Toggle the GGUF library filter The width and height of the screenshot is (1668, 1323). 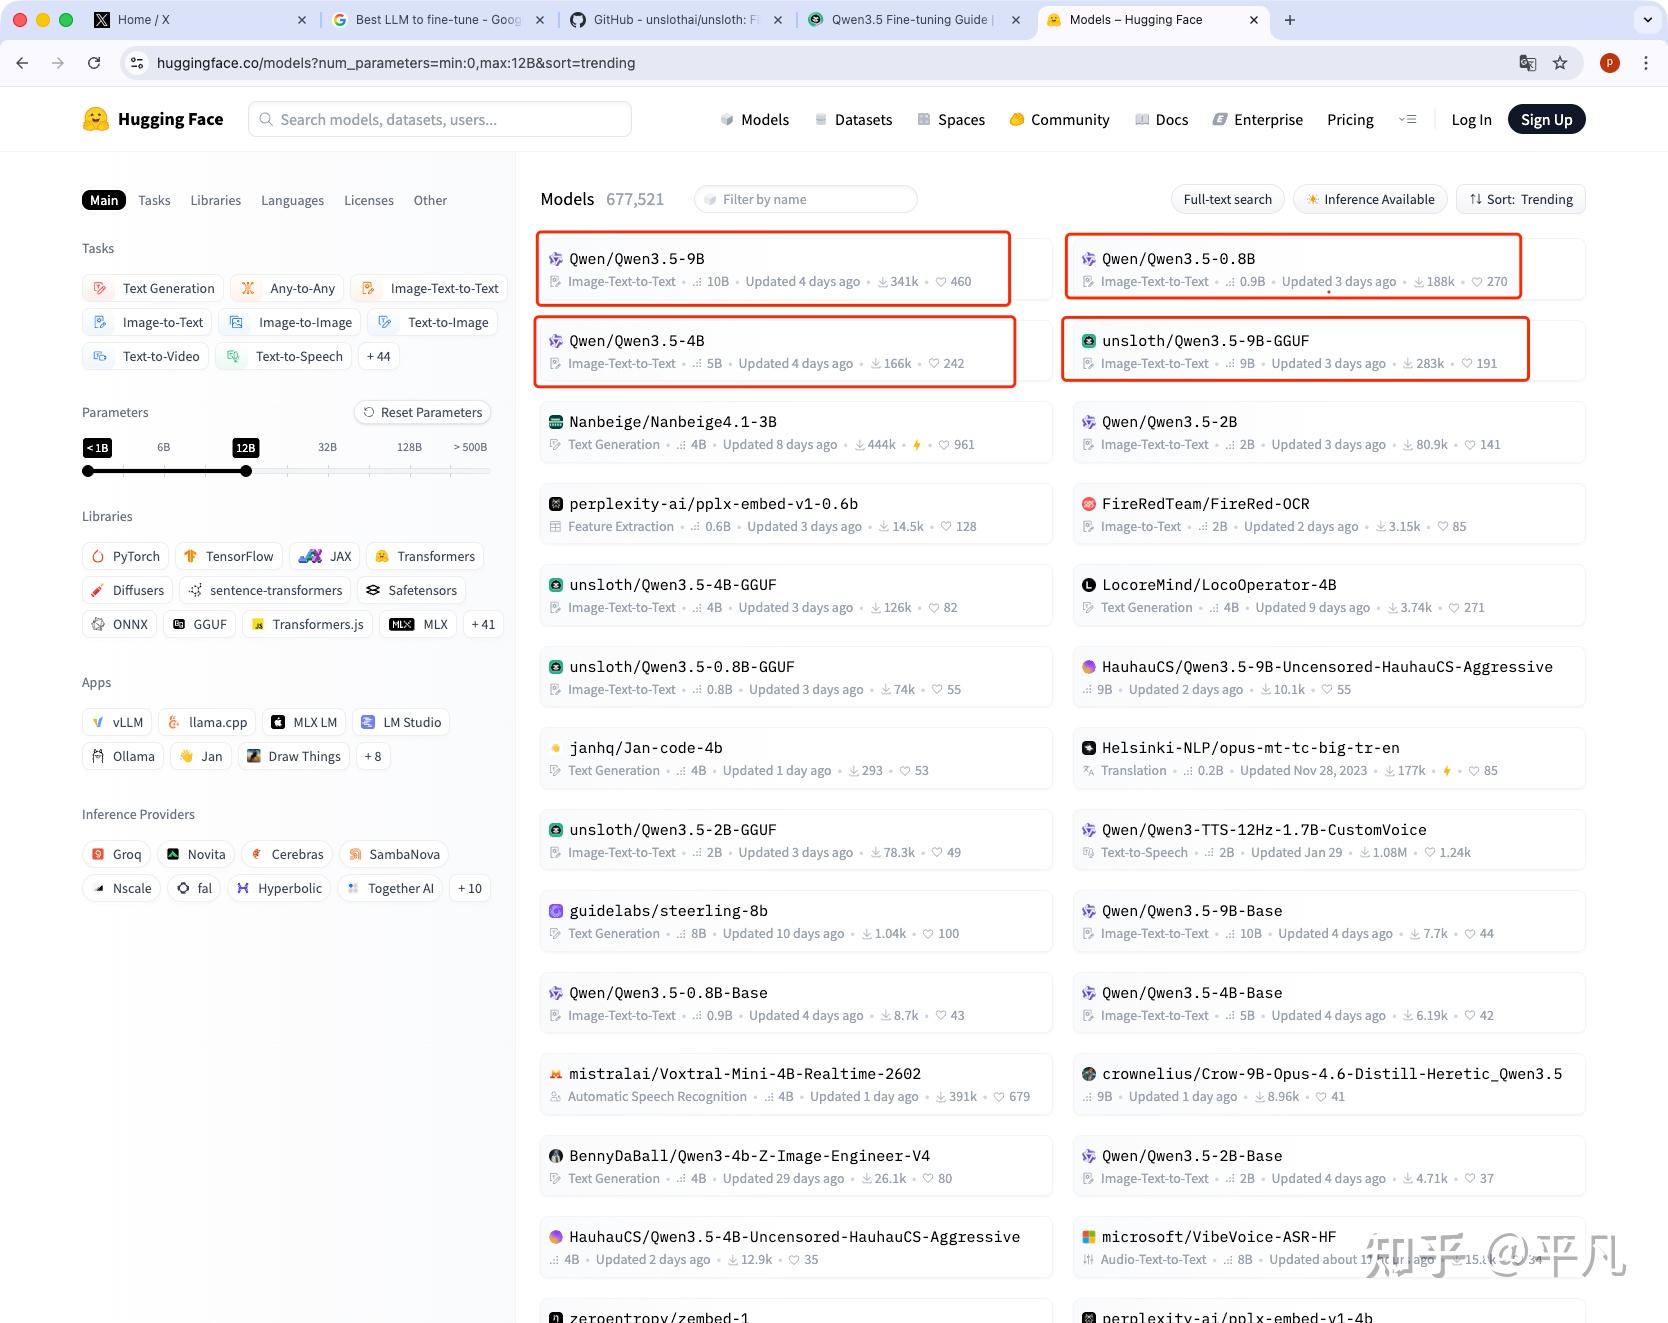click(x=200, y=624)
